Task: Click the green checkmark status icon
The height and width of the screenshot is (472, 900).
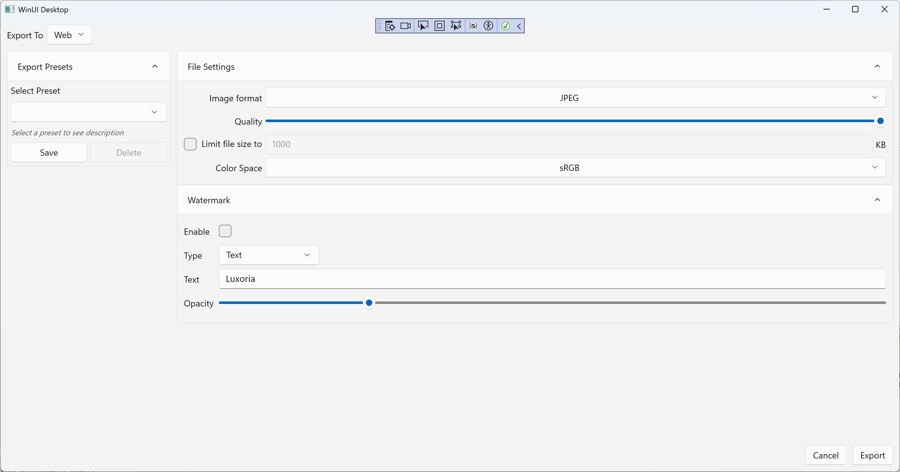Action: [506, 26]
